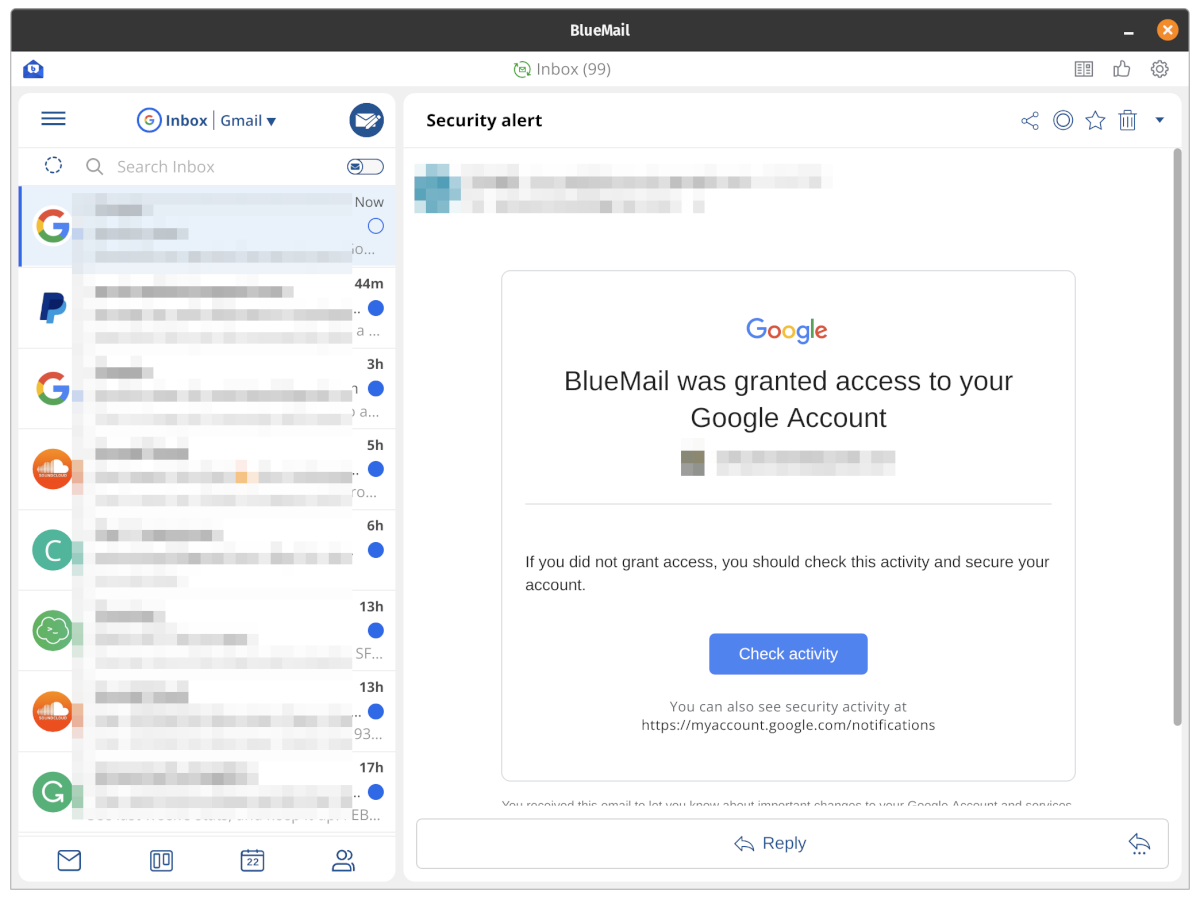Image resolution: width=1200 pixels, height=900 pixels.
Task: Expand the Gmail account dropdown
Action: coord(248,121)
